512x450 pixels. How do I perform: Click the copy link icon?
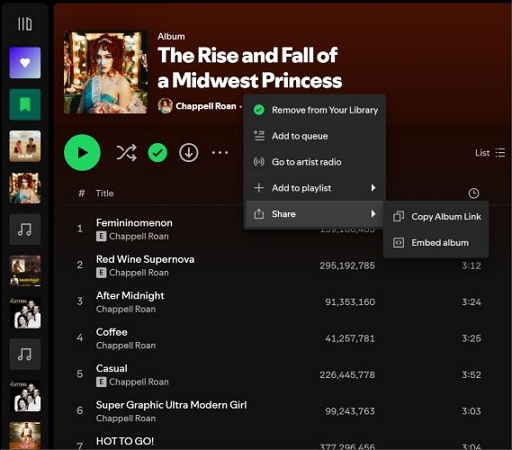[398, 217]
